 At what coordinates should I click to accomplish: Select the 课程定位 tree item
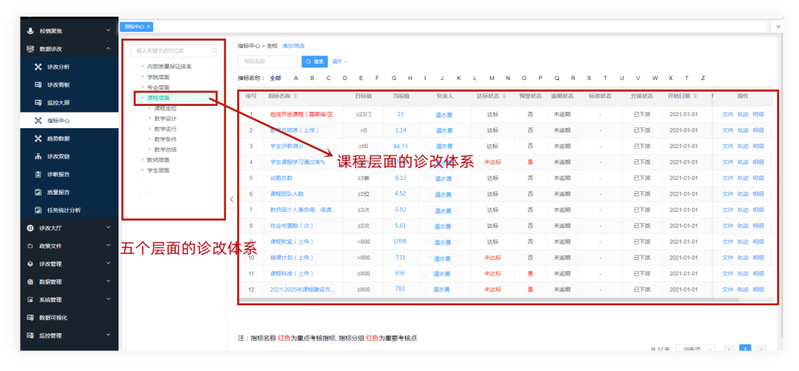166,108
